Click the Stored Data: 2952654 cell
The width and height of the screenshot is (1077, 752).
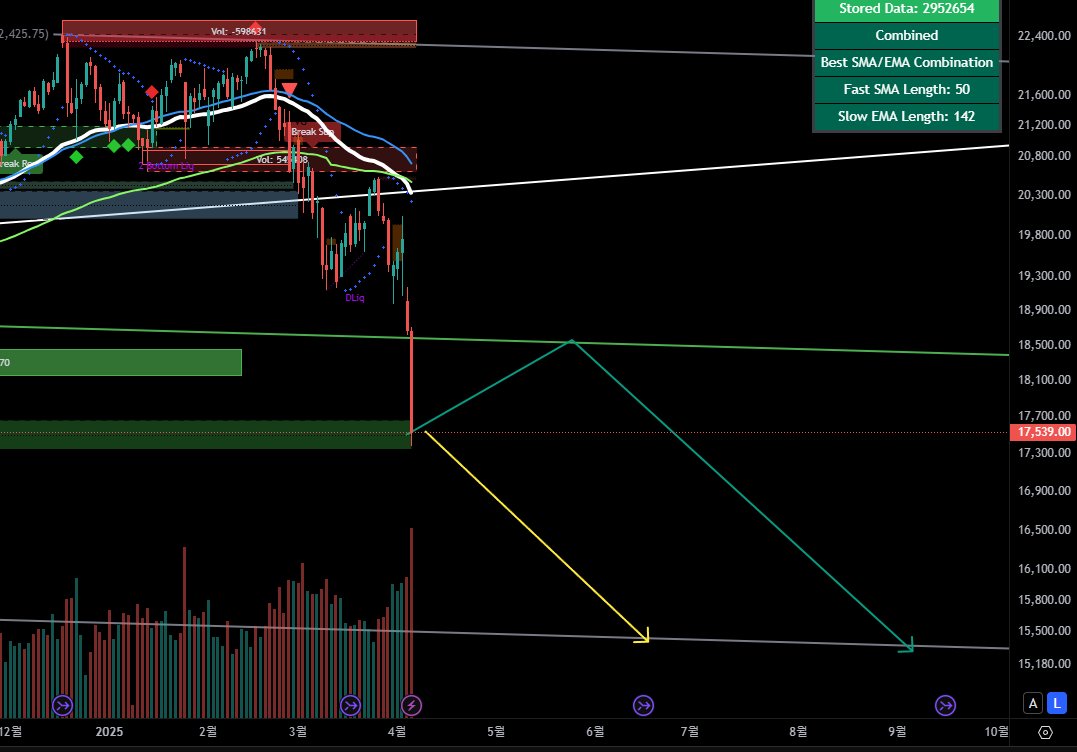(907, 9)
